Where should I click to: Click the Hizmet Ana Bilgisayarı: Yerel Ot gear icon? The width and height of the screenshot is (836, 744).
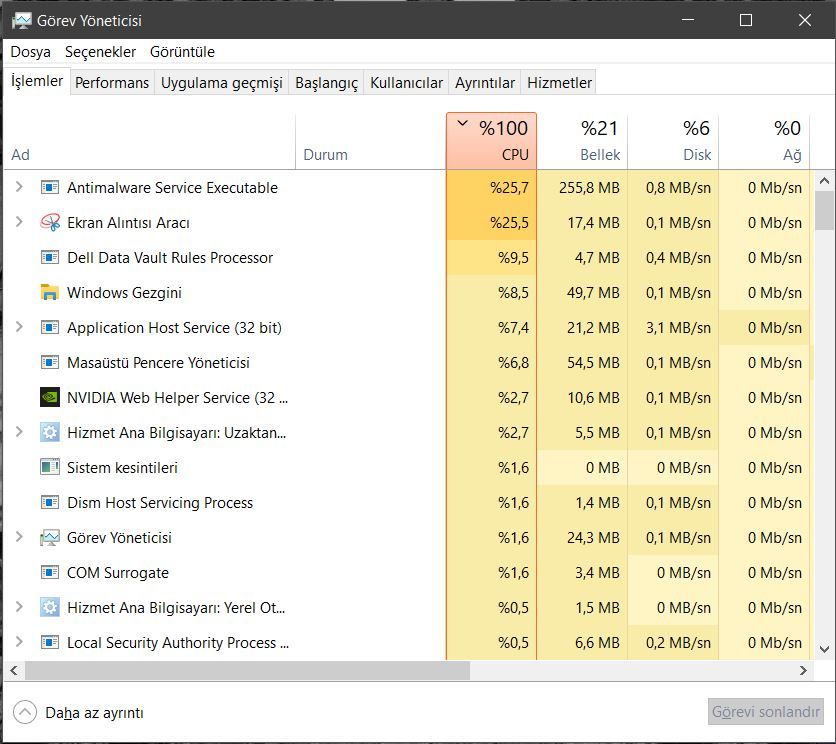click(50, 607)
